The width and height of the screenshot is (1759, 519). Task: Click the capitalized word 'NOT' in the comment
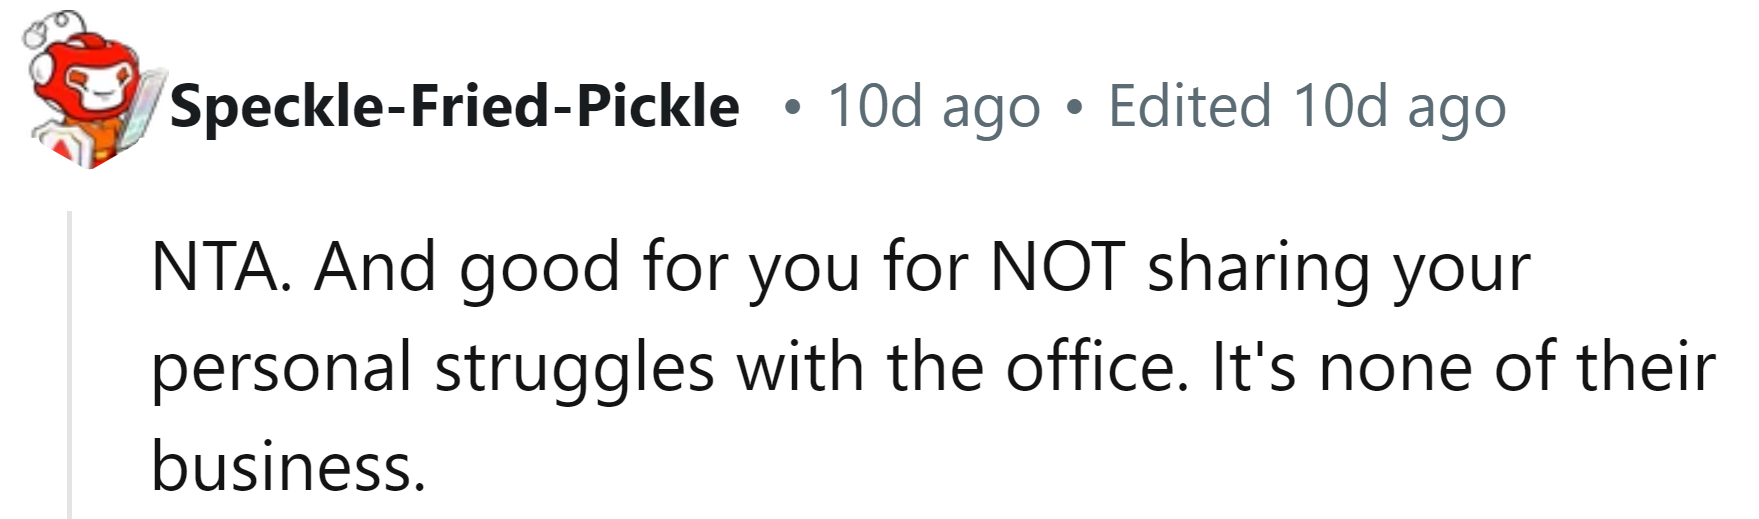(1057, 267)
